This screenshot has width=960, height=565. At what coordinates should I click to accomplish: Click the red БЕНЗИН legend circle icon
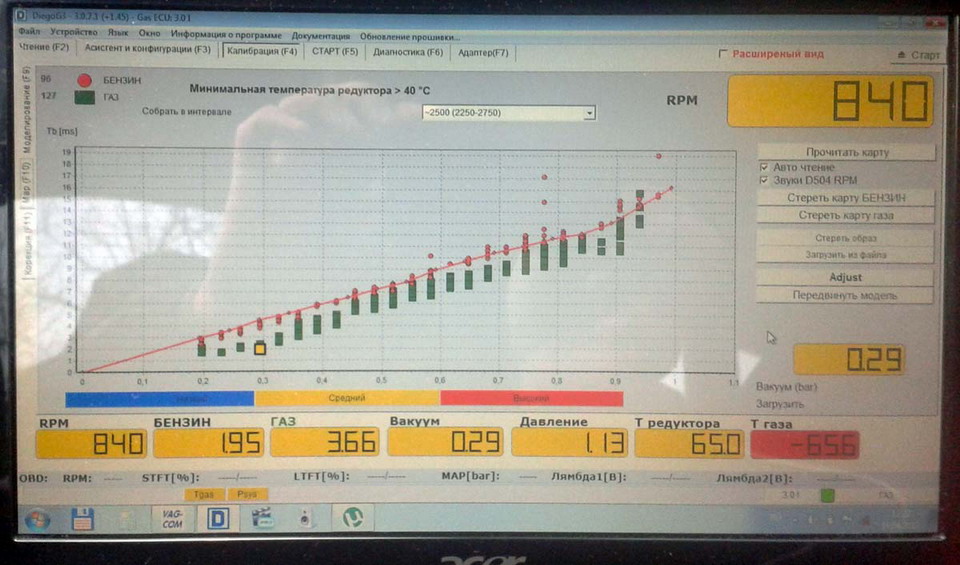click(84, 79)
